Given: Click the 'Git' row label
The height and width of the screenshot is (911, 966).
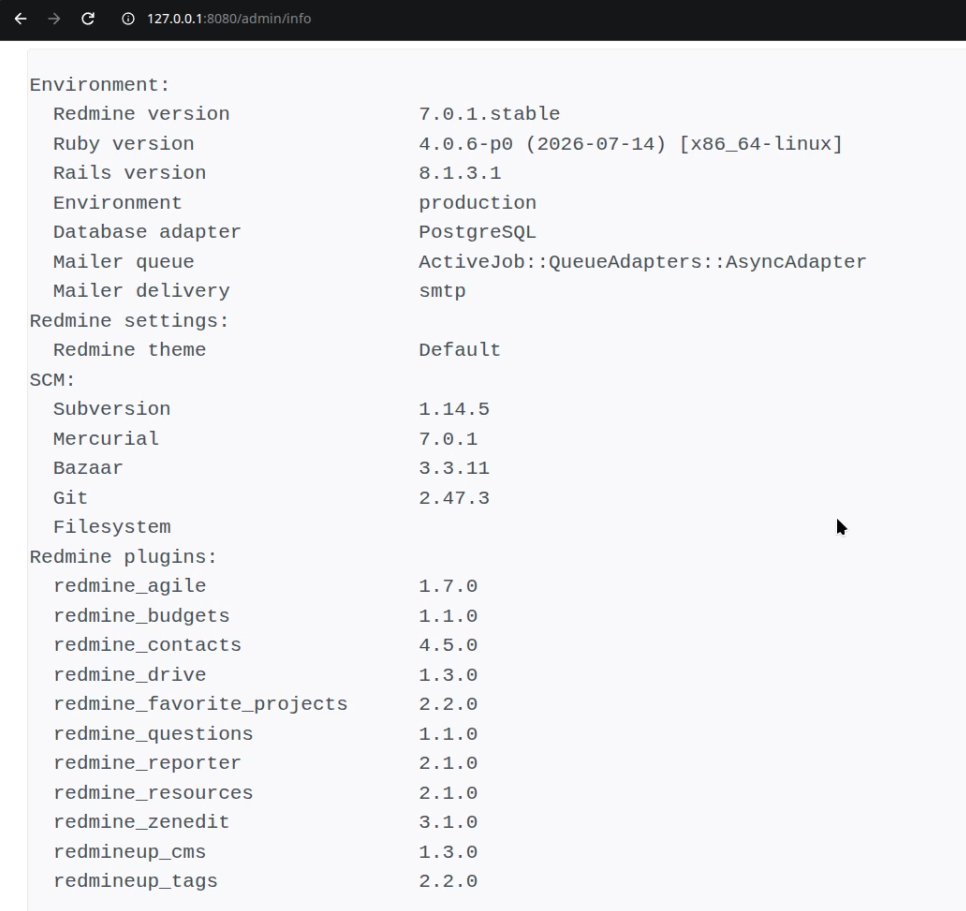Looking at the screenshot, I should [x=70, y=498].
